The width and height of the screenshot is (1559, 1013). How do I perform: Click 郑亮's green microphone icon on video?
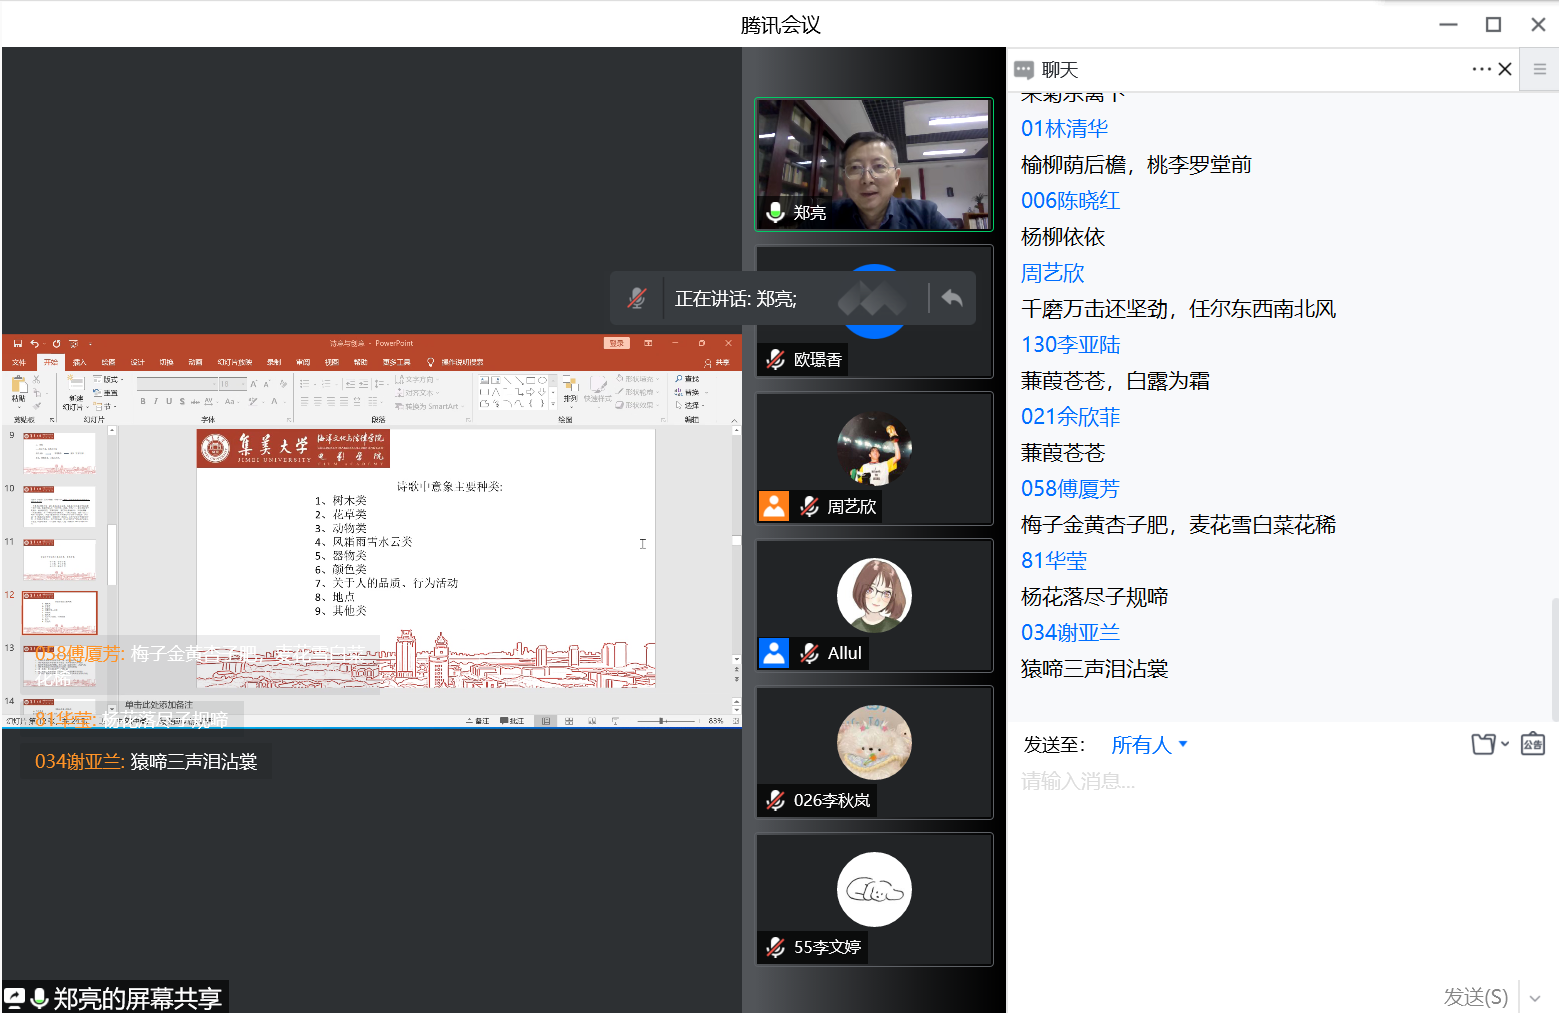pos(775,212)
